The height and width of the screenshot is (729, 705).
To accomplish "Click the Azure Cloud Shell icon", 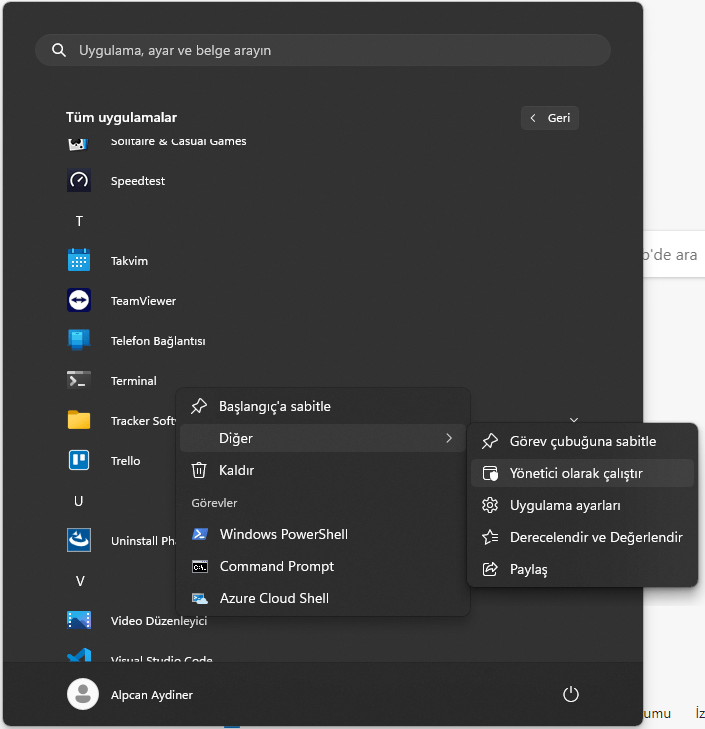I will point(200,598).
